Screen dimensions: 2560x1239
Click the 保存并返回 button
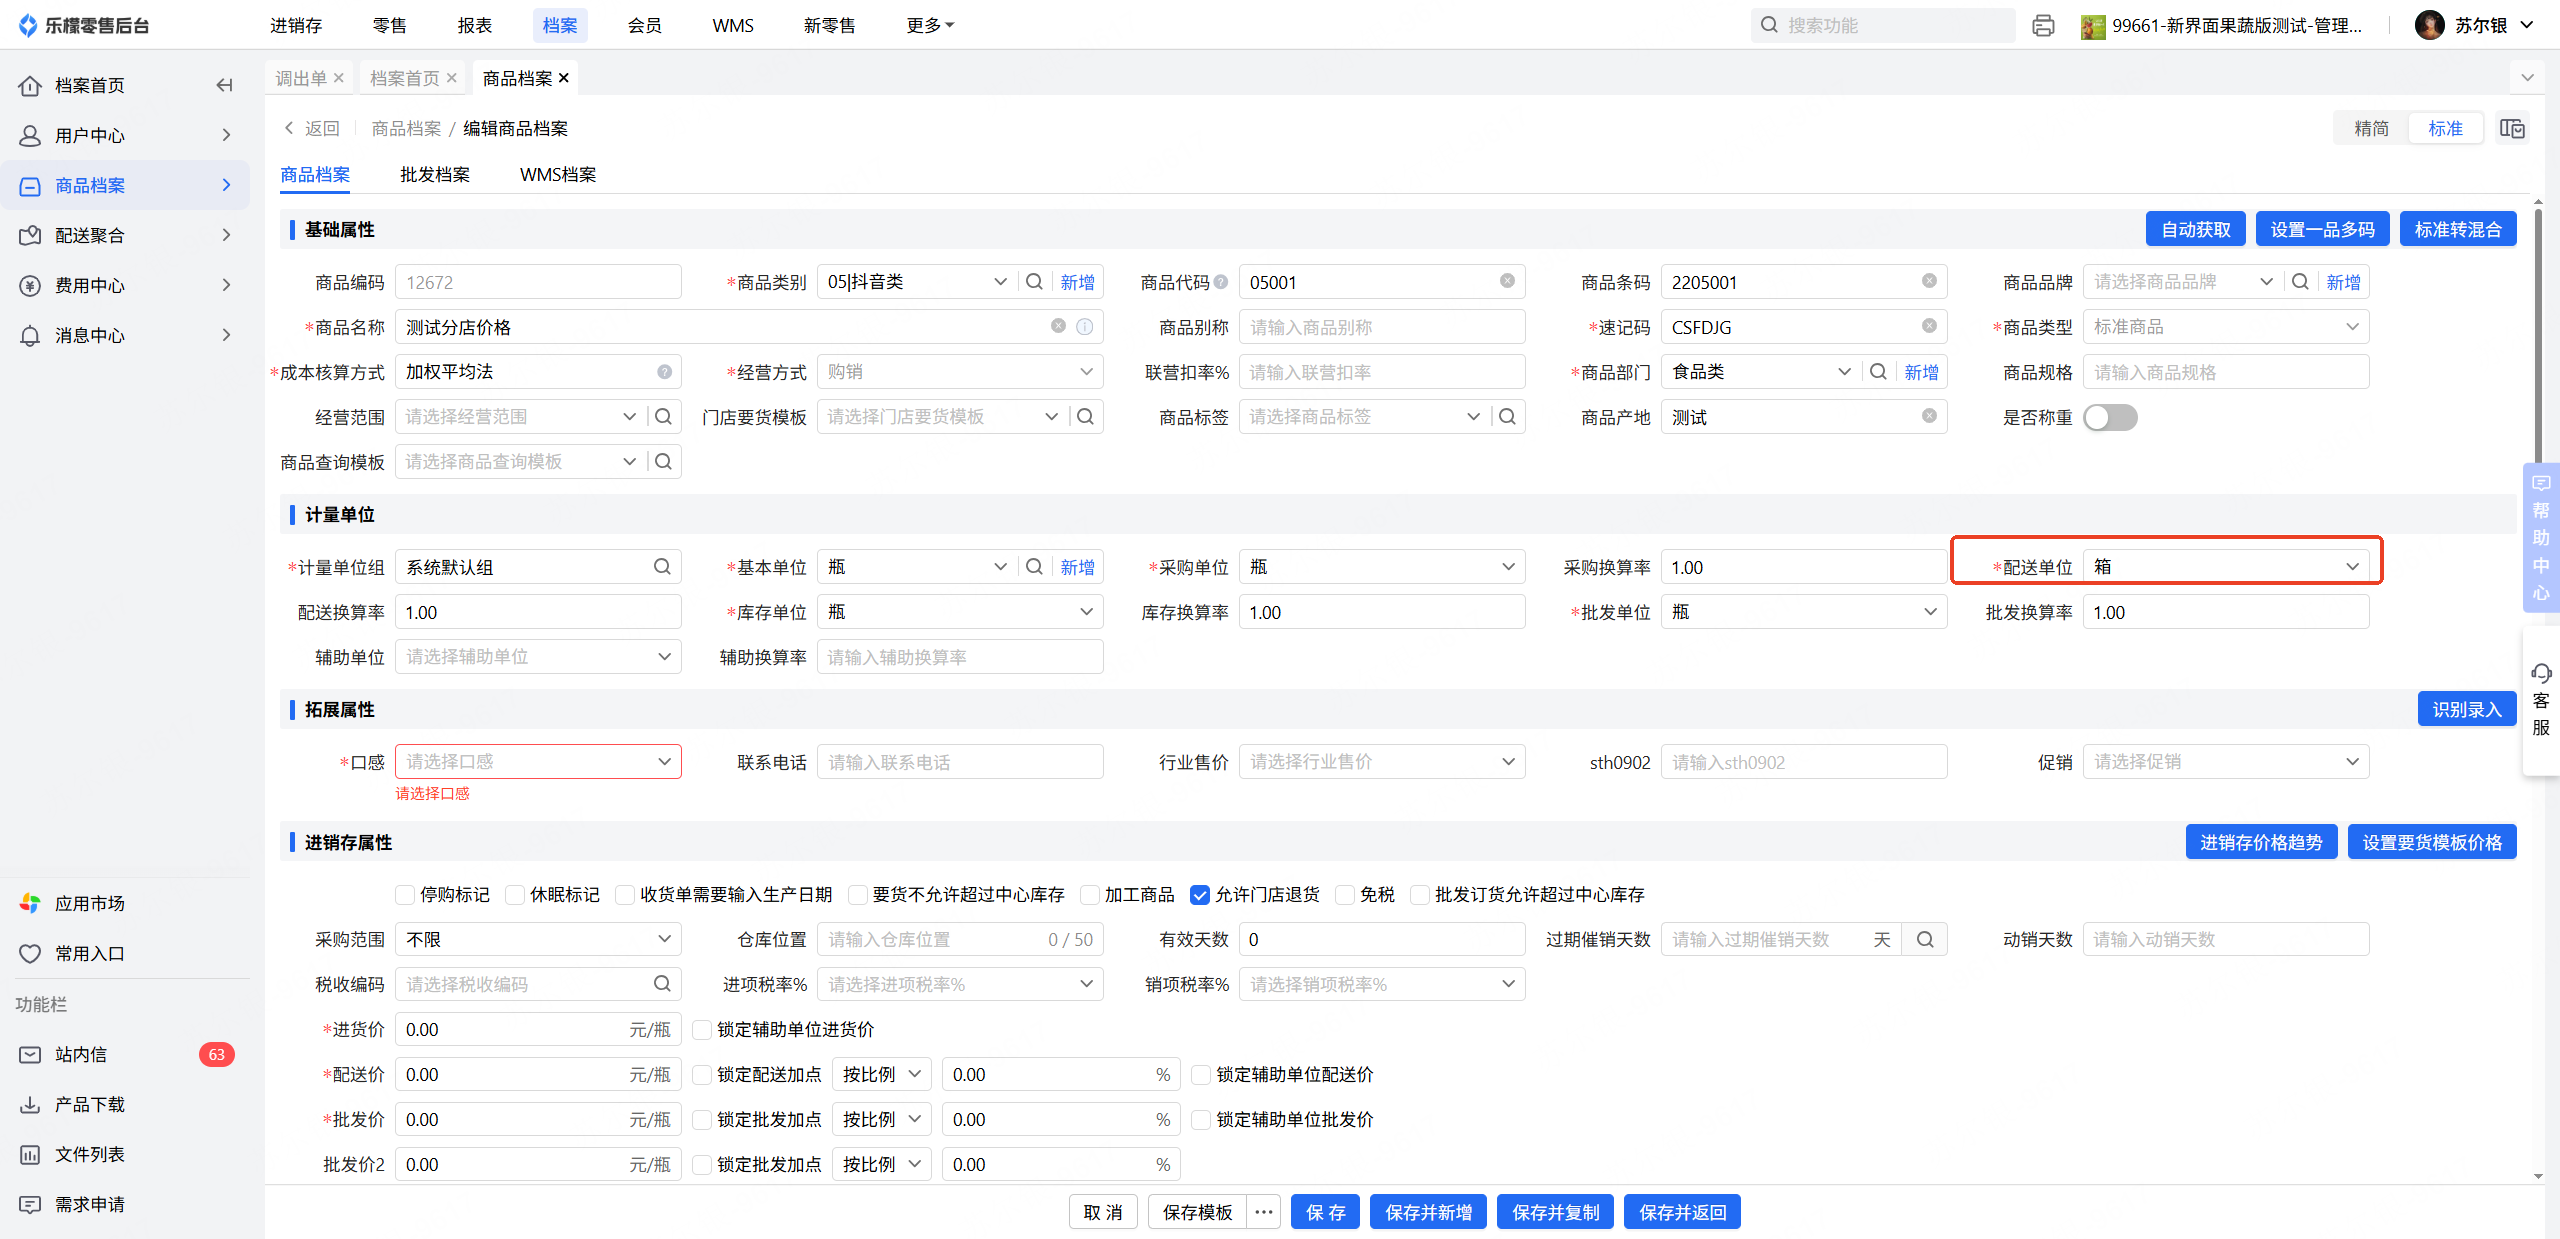pyautogui.click(x=1682, y=1212)
